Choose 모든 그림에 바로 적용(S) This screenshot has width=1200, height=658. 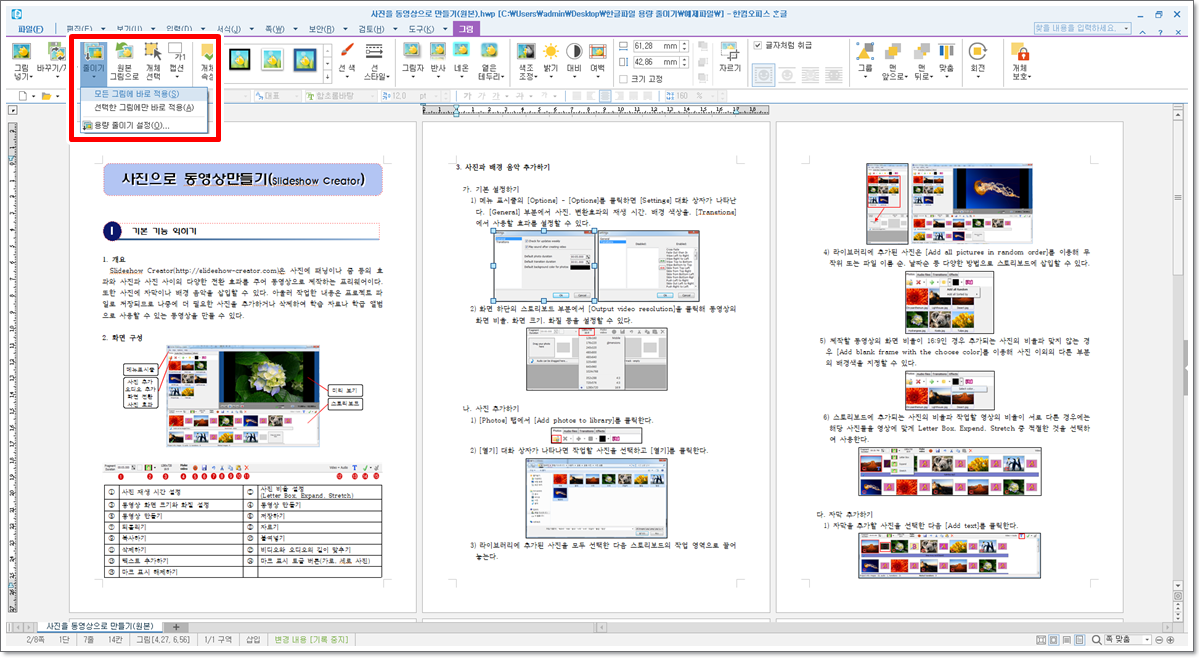click(143, 93)
